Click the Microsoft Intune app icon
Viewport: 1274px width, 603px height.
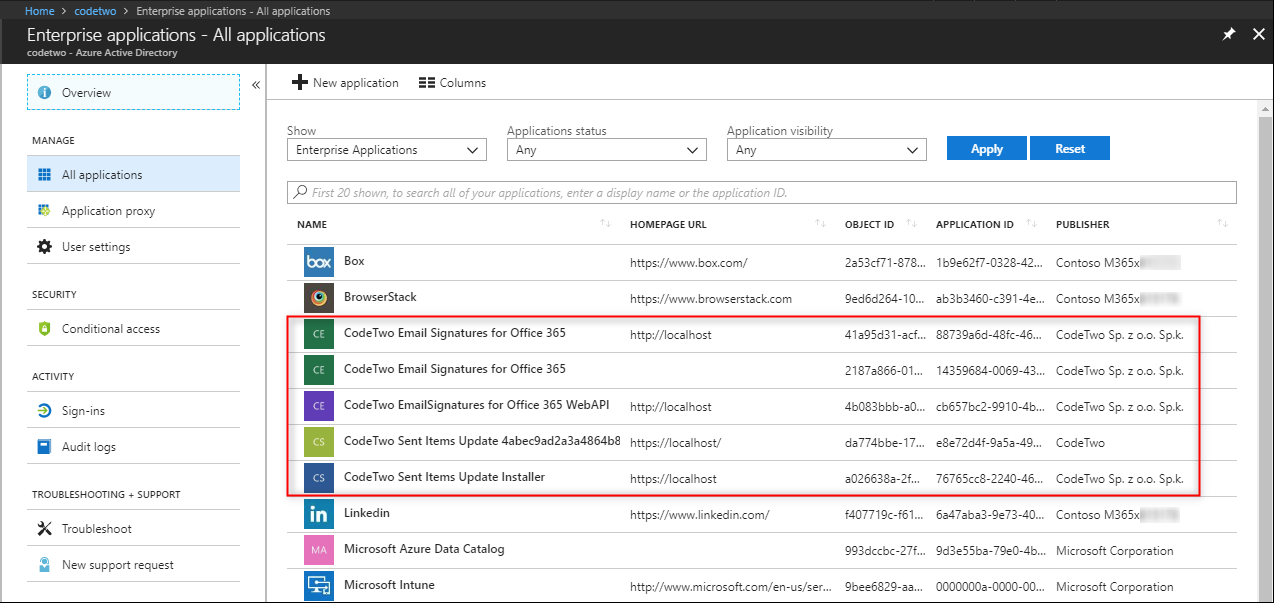tap(318, 586)
